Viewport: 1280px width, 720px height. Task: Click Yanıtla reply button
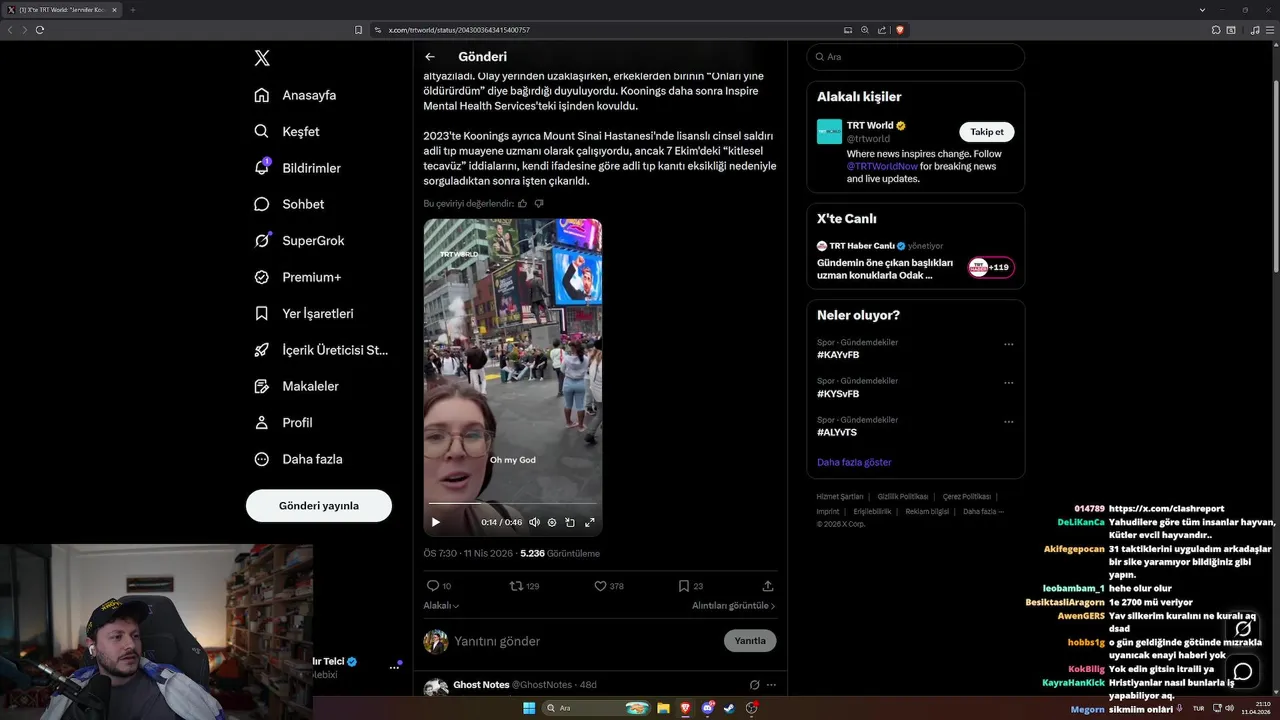pos(750,641)
